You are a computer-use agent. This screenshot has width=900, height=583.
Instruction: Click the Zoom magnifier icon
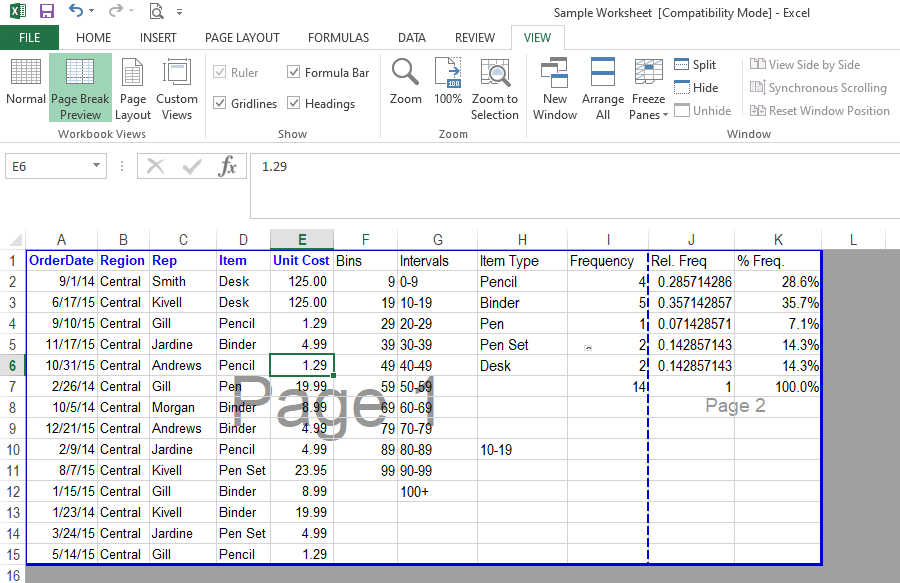point(405,73)
